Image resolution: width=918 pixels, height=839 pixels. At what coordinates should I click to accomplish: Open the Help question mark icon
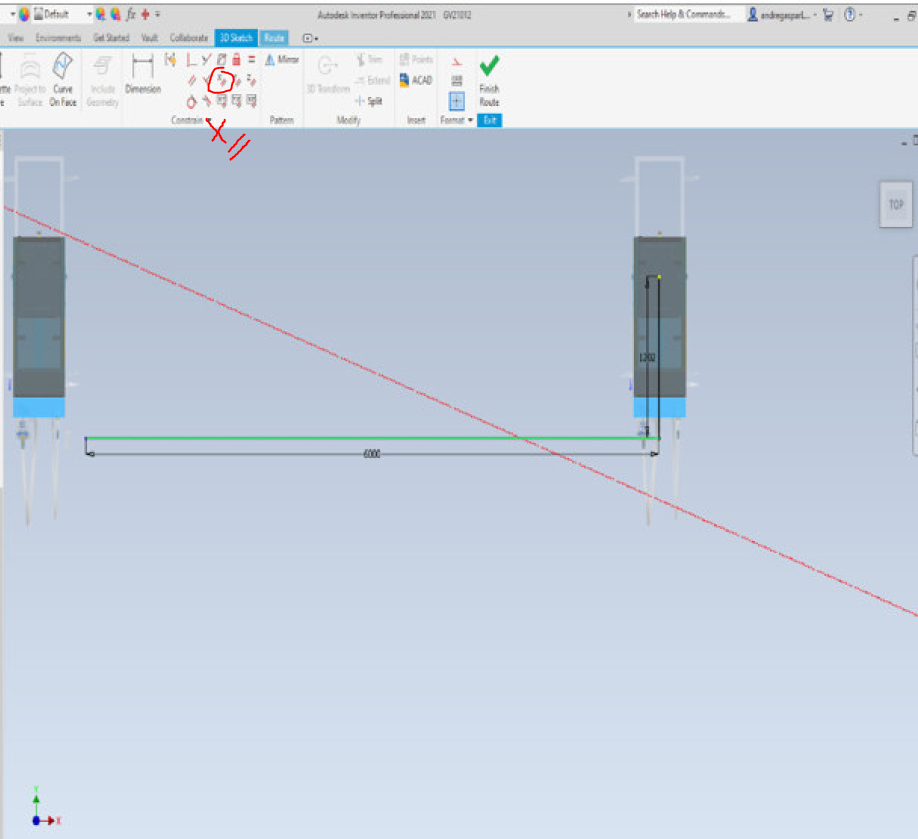[x=850, y=15]
